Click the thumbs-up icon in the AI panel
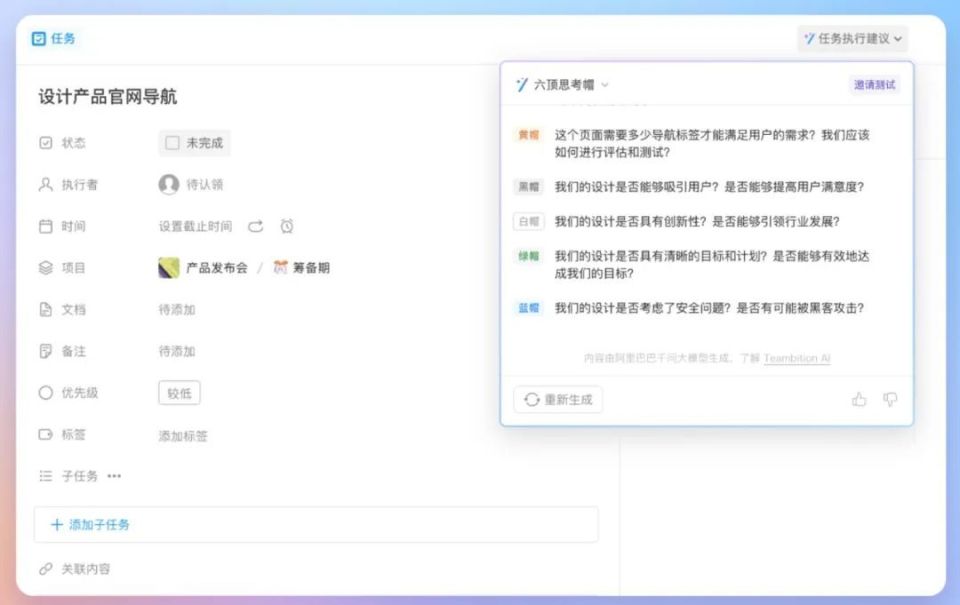Image resolution: width=960 pixels, height=605 pixels. pos(861,399)
